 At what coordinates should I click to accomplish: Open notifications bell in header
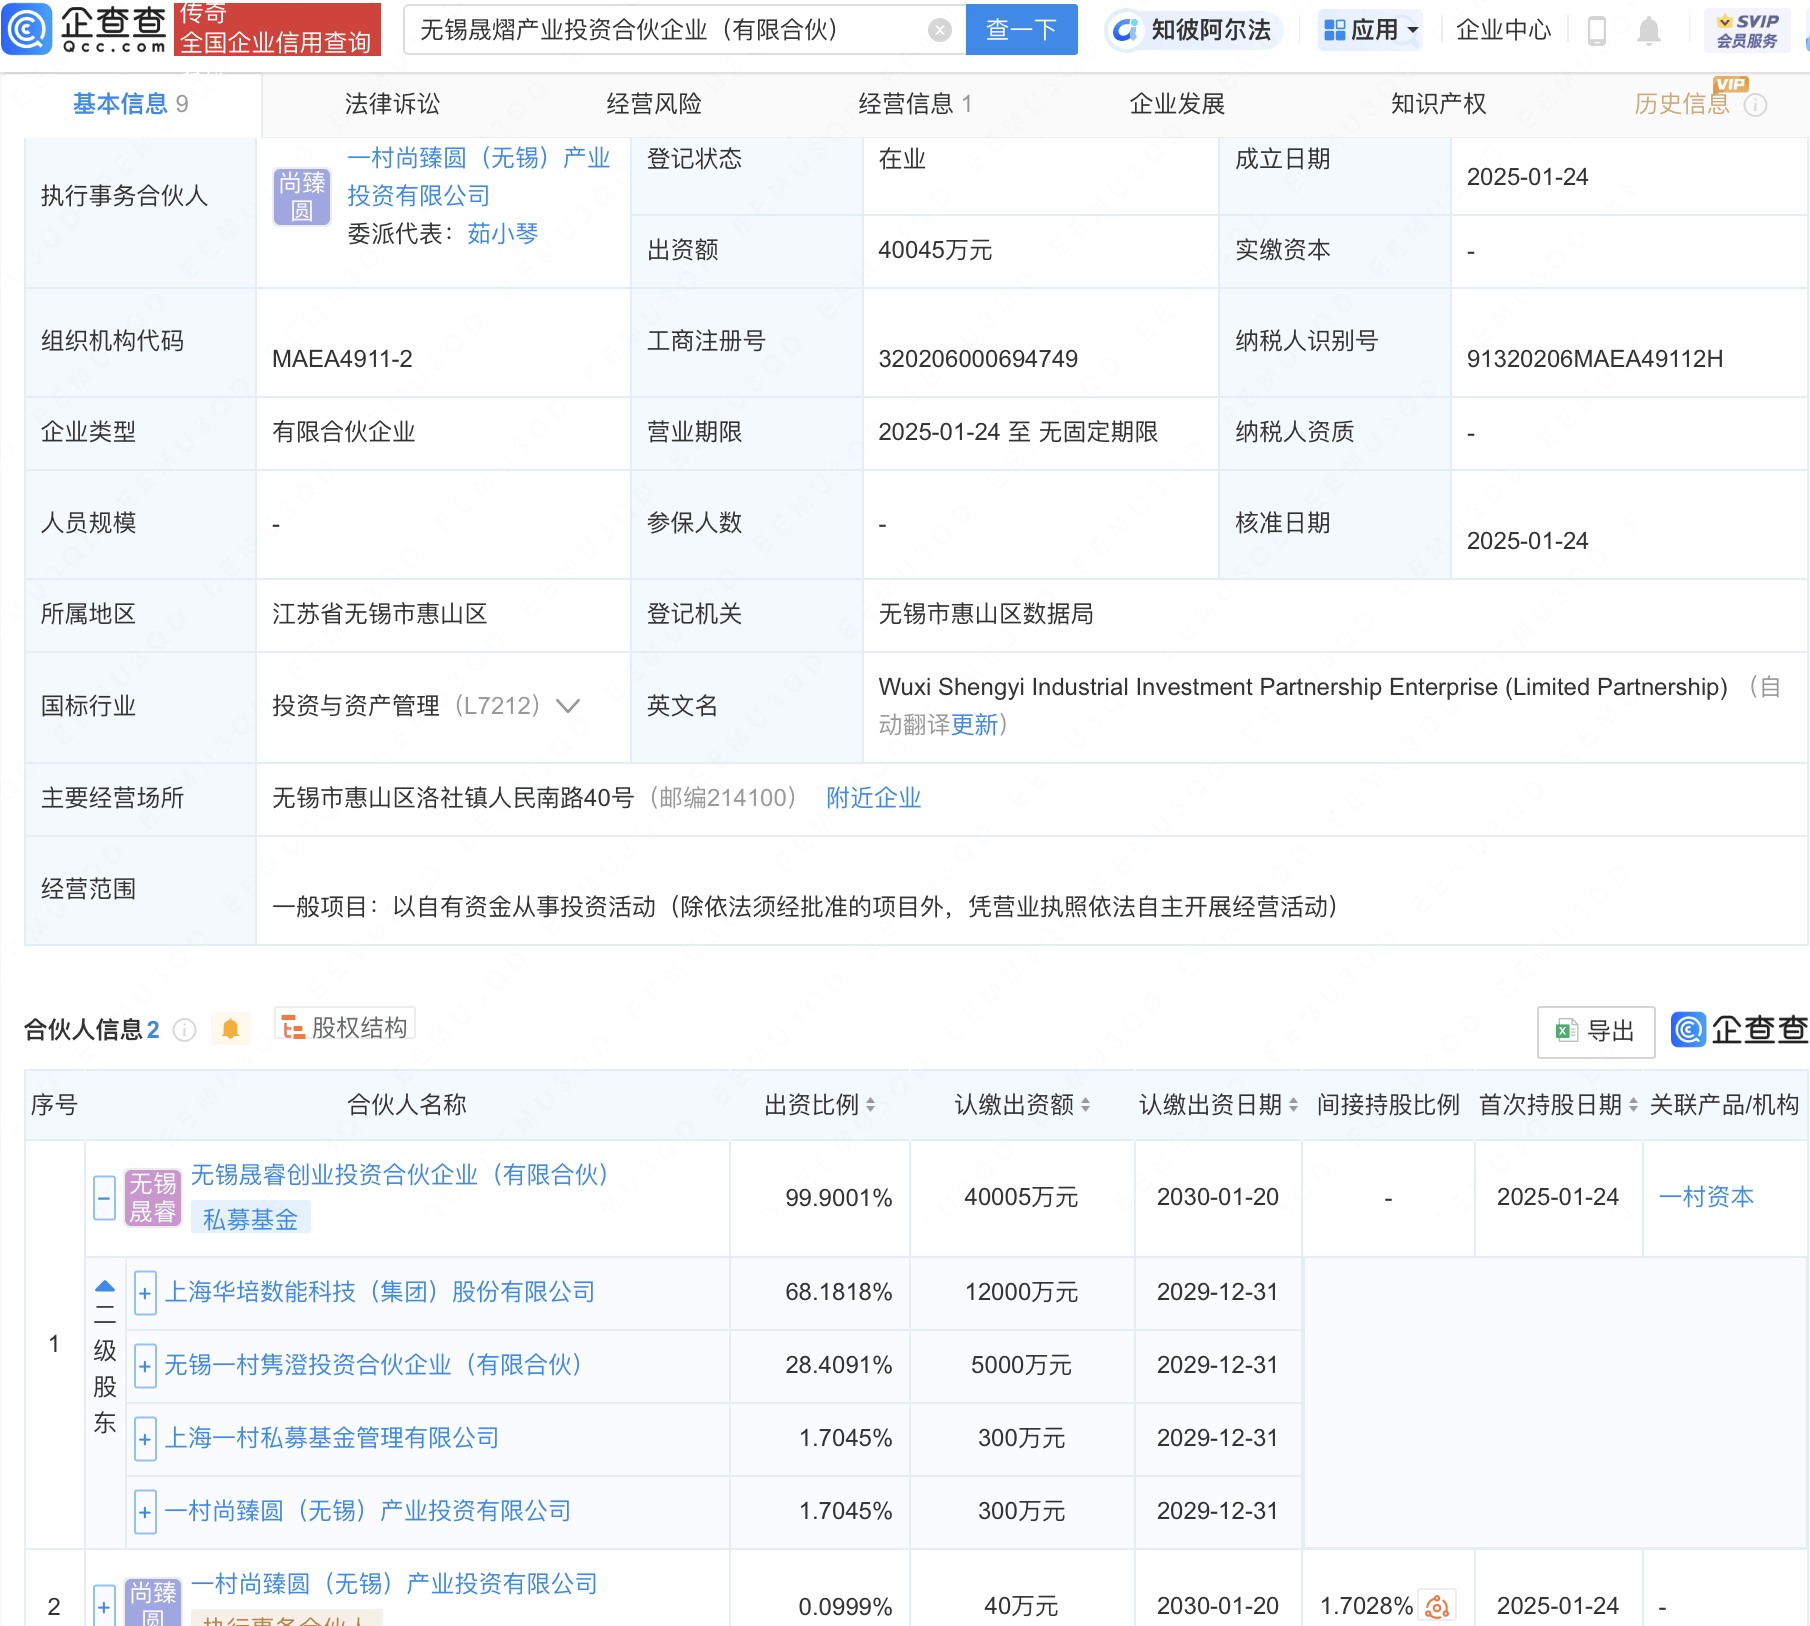1649,31
